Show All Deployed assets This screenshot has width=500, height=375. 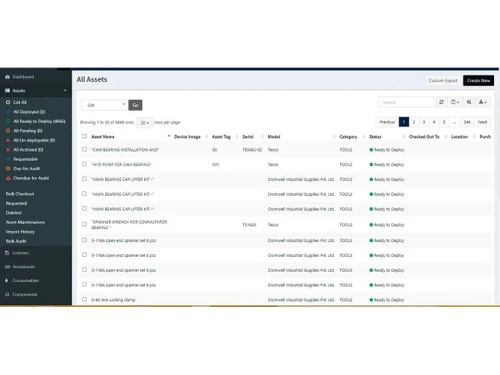pos(29,112)
